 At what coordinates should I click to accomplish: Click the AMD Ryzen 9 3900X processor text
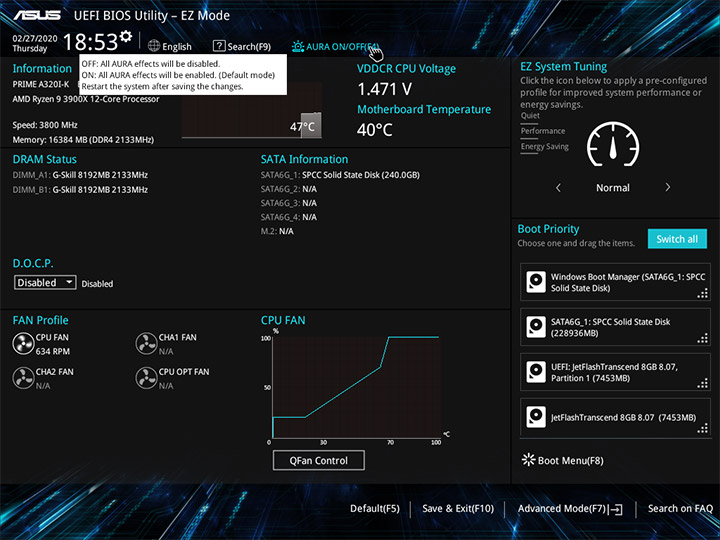pyautogui.click(x=86, y=99)
